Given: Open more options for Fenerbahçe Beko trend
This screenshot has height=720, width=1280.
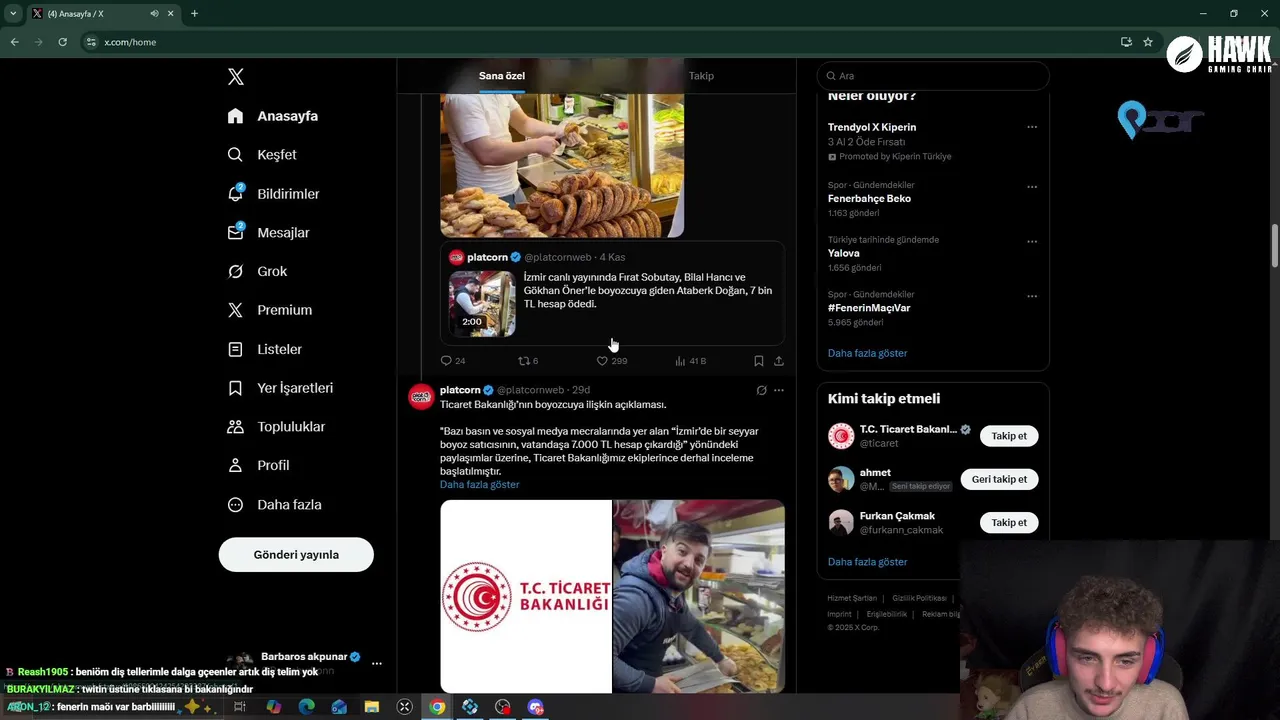Looking at the screenshot, I should pos(1032,187).
